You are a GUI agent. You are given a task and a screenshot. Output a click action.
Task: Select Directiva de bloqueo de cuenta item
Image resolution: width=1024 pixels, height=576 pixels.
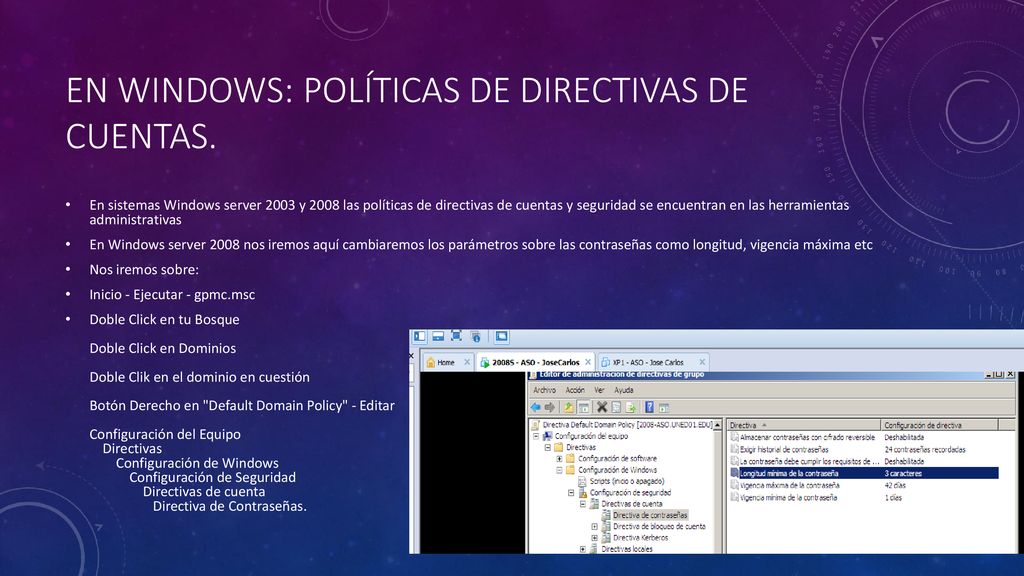click(659, 526)
